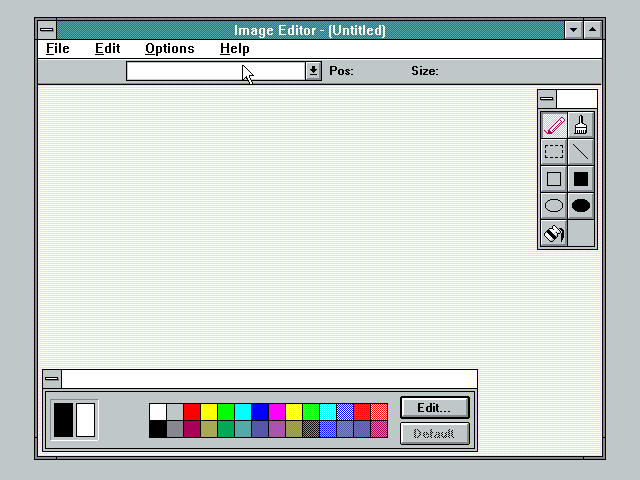Image resolution: width=640 pixels, height=480 pixels.
Task: Open the Edit menu
Action: tap(107, 49)
